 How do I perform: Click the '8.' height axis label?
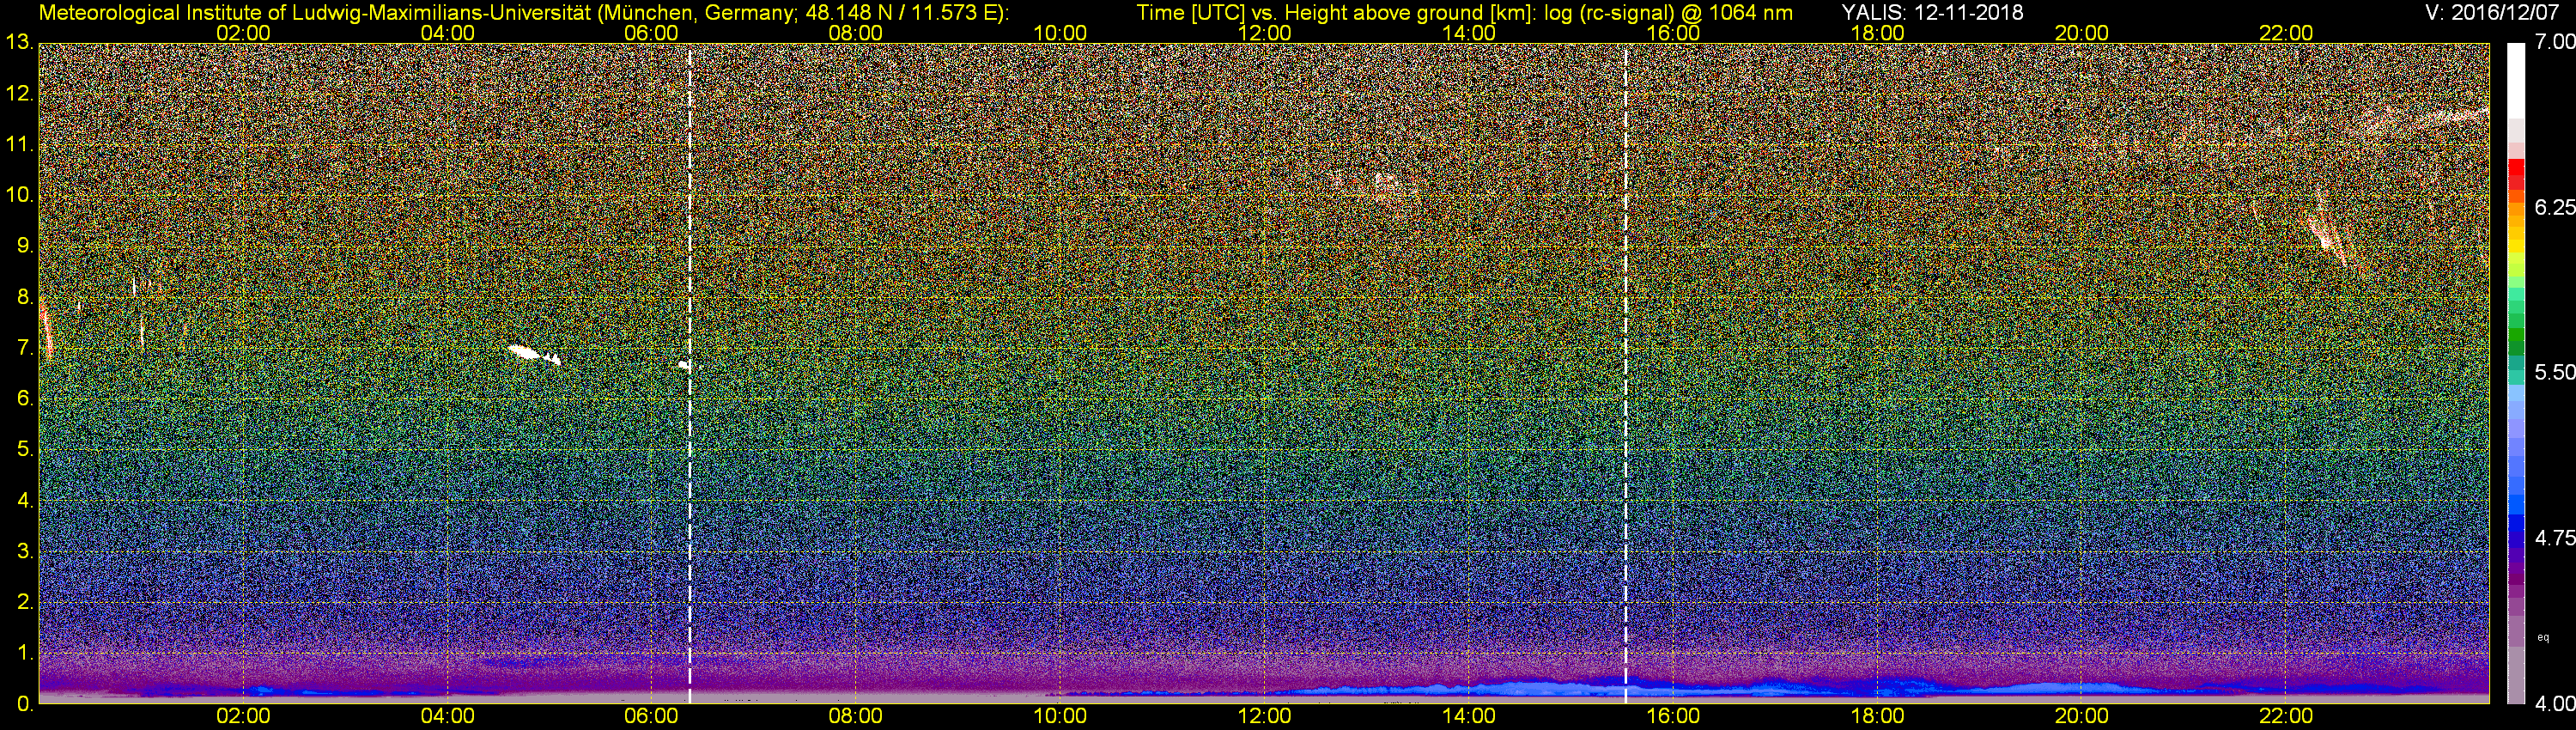(25, 297)
